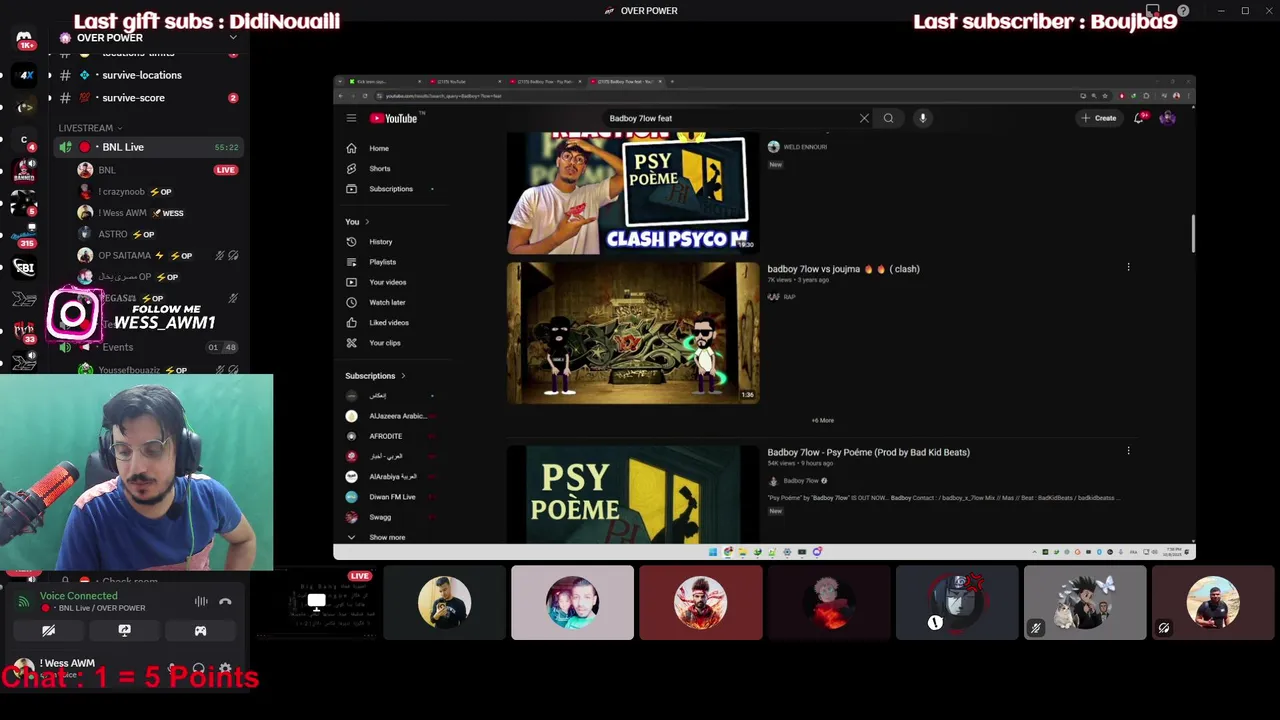Image resolution: width=1280 pixels, height=720 pixels.
Task: Open CLASH PSYCO M reaction thumbnail
Action: [x=633, y=193]
